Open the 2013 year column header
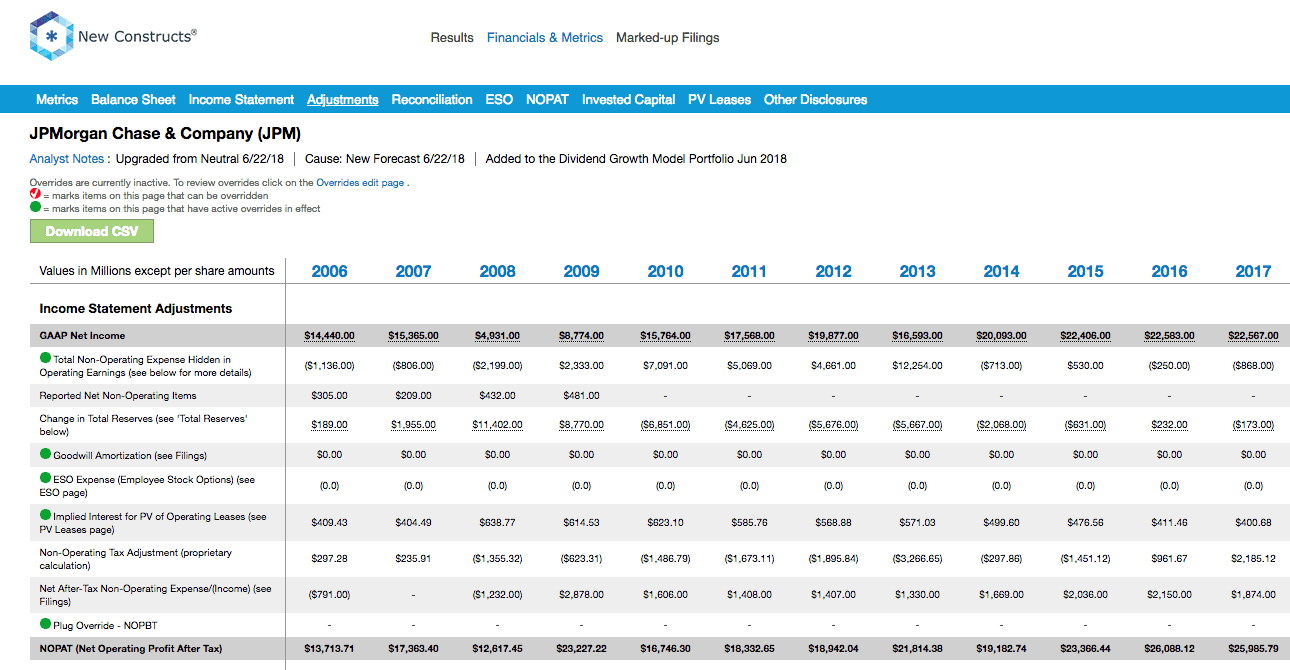Screen dimensions: 1290x670 pyautogui.click(x=918, y=271)
